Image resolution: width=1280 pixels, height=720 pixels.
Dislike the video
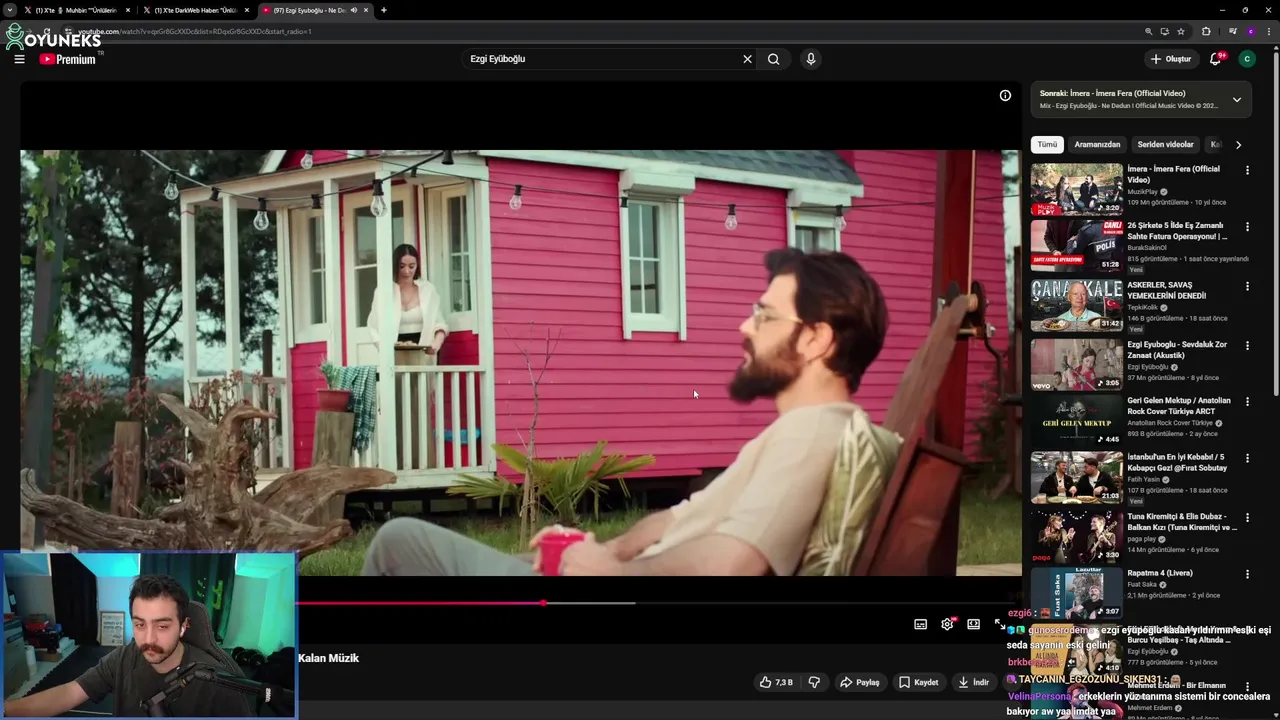(814, 682)
